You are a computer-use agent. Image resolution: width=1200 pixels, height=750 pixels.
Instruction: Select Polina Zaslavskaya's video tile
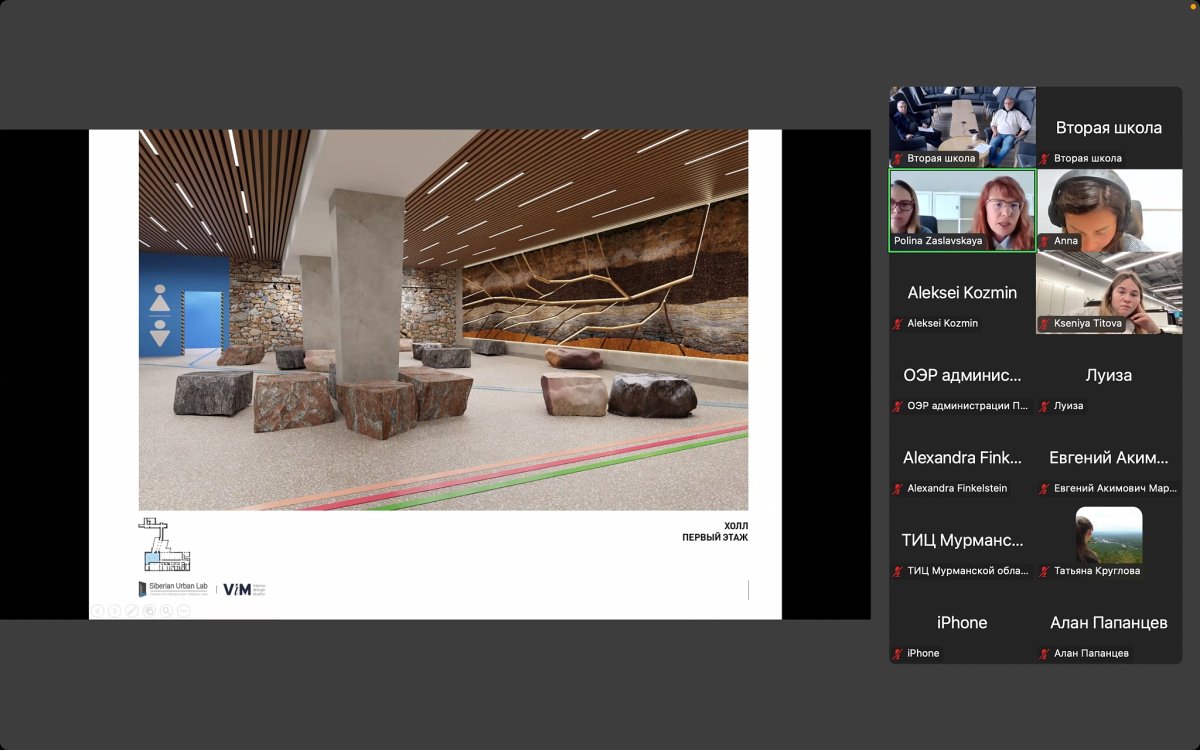962,210
